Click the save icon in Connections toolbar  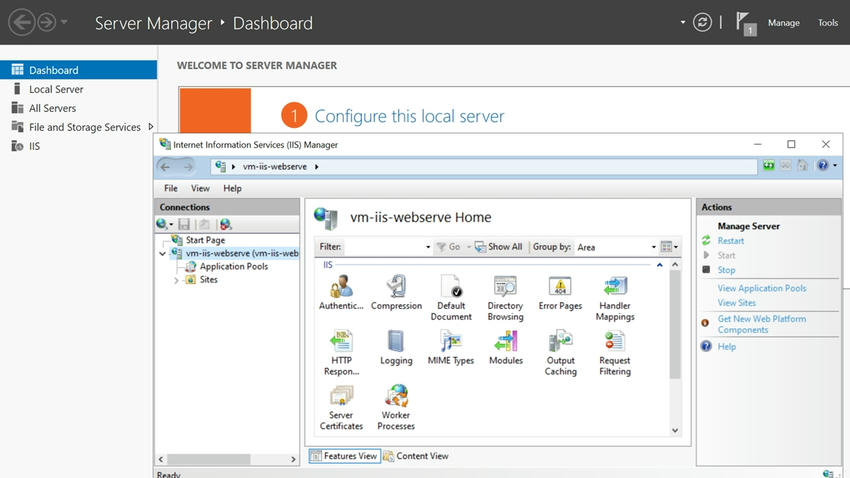(x=184, y=224)
